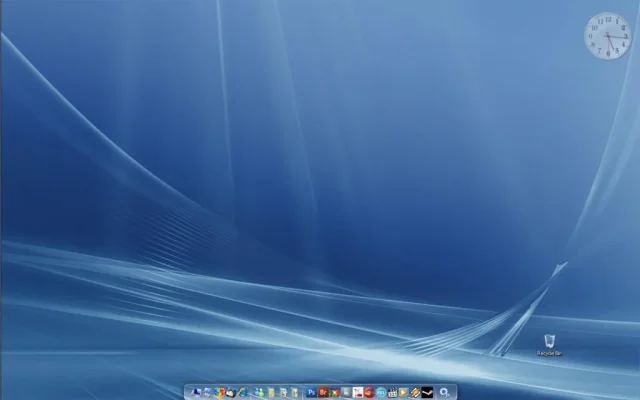Open Mozilla Firefox from the dock
Viewport: 640px width, 400px height.
pos(220,392)
